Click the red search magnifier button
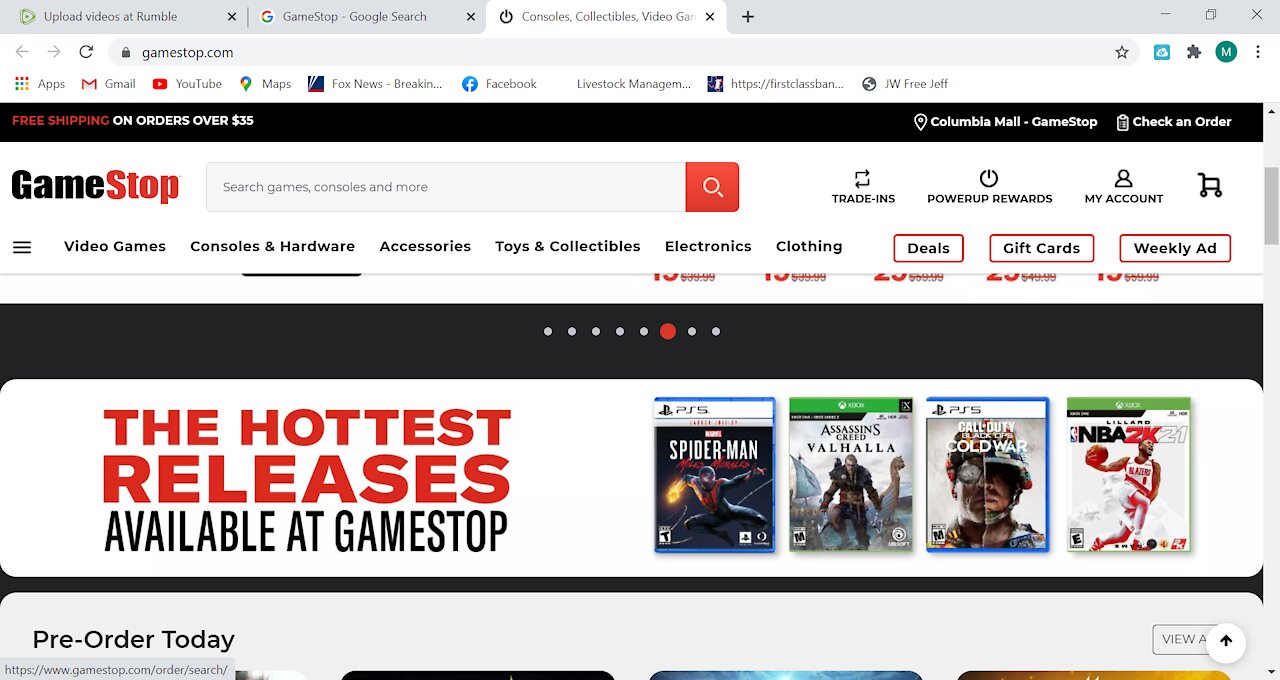1280x680 pixels. [x=712, y=187]
